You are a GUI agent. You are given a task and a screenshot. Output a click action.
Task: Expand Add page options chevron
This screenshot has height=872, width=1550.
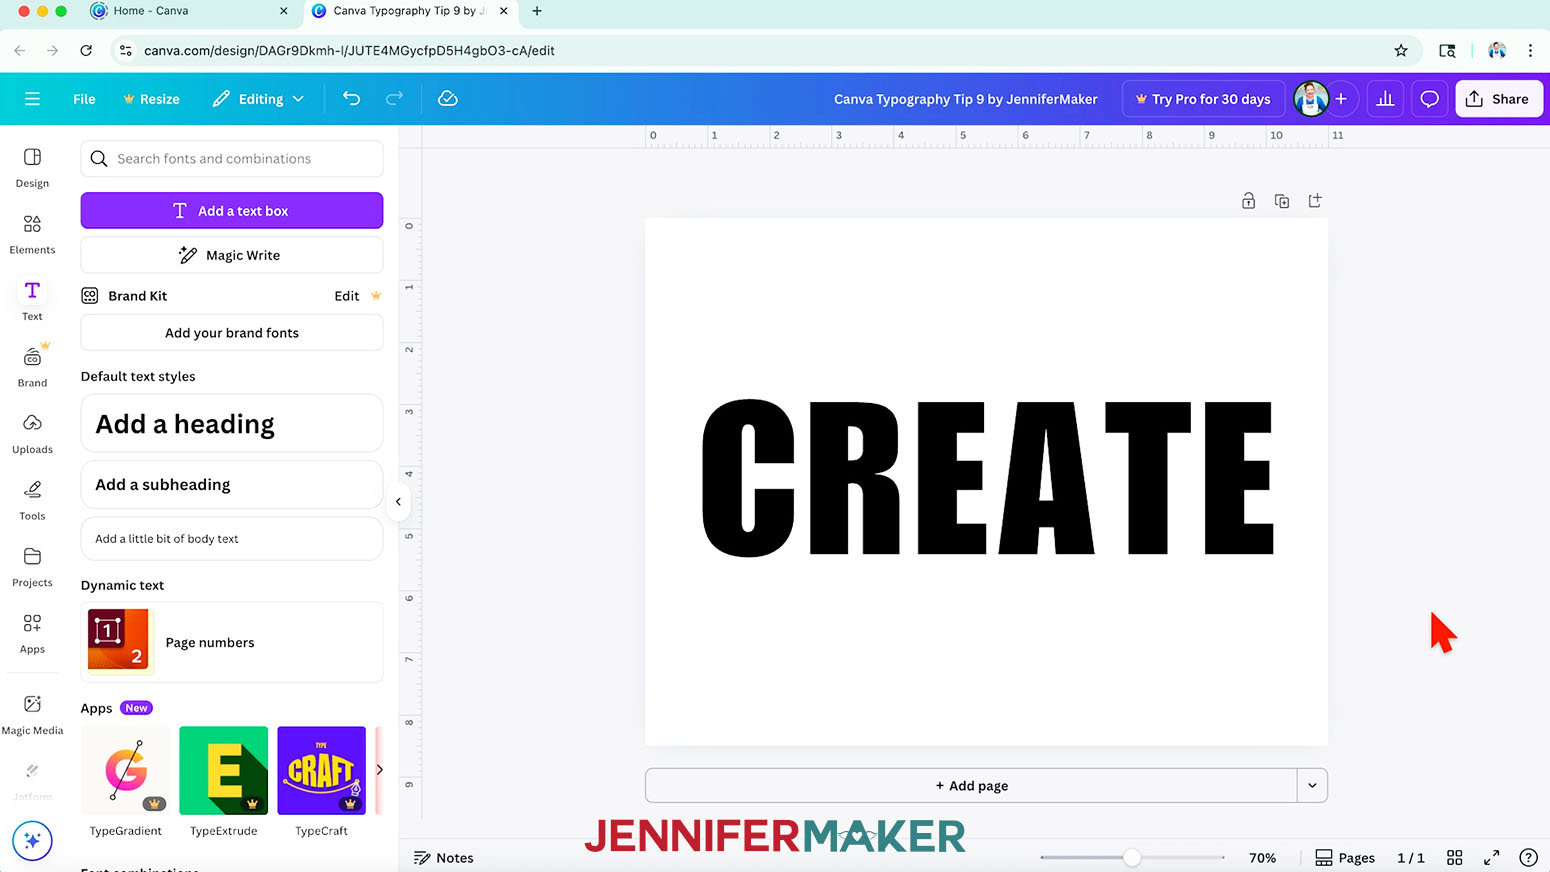pyautogui.click(x=1312, y=786)
